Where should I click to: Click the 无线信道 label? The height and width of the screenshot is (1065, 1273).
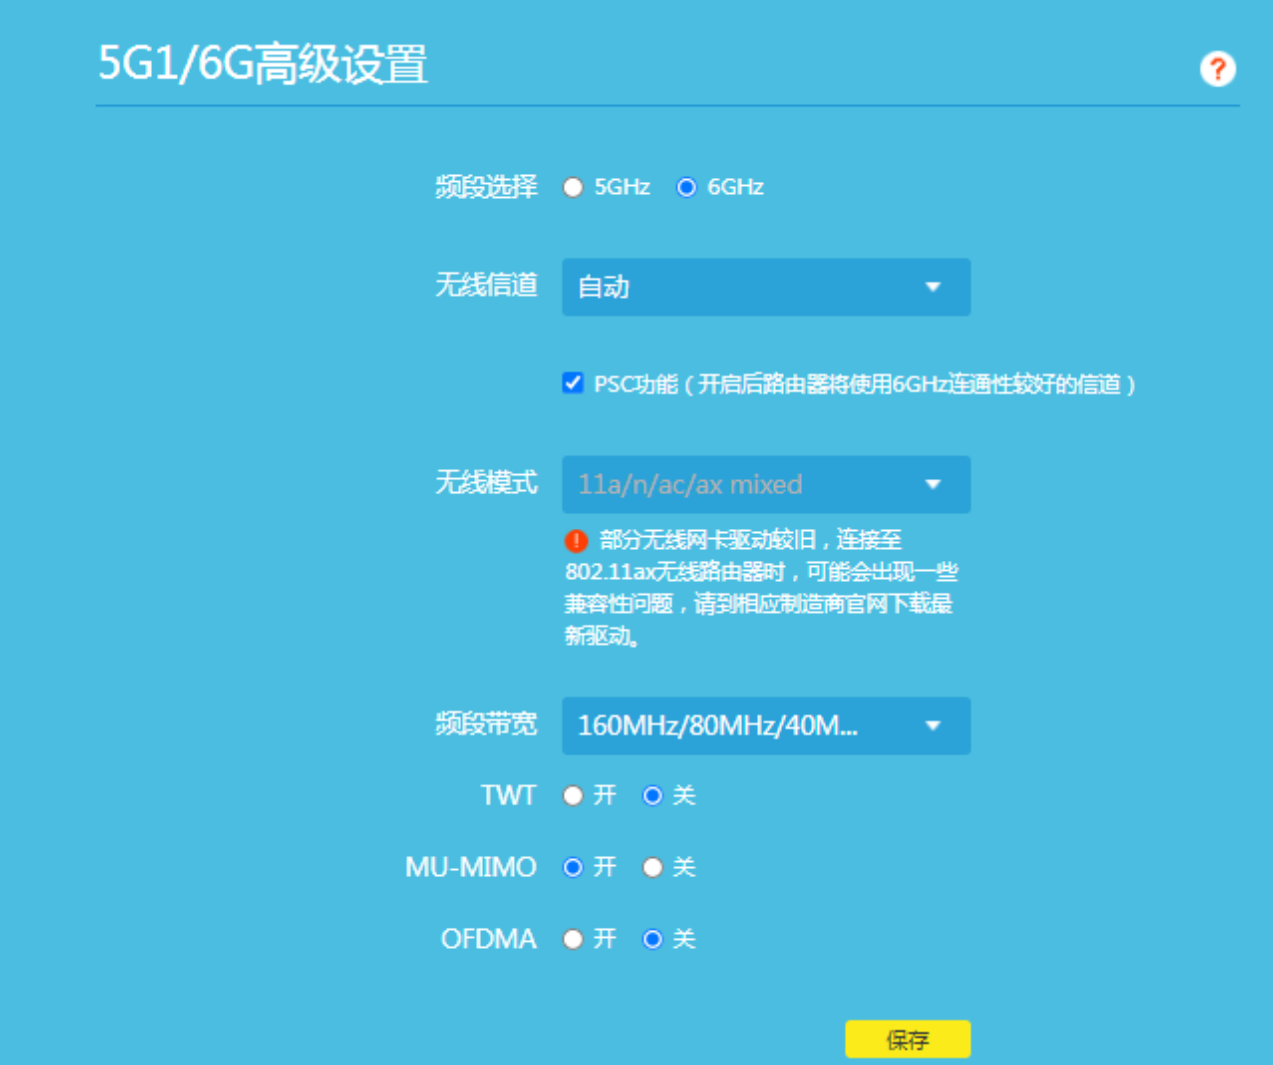pos(486,285)
